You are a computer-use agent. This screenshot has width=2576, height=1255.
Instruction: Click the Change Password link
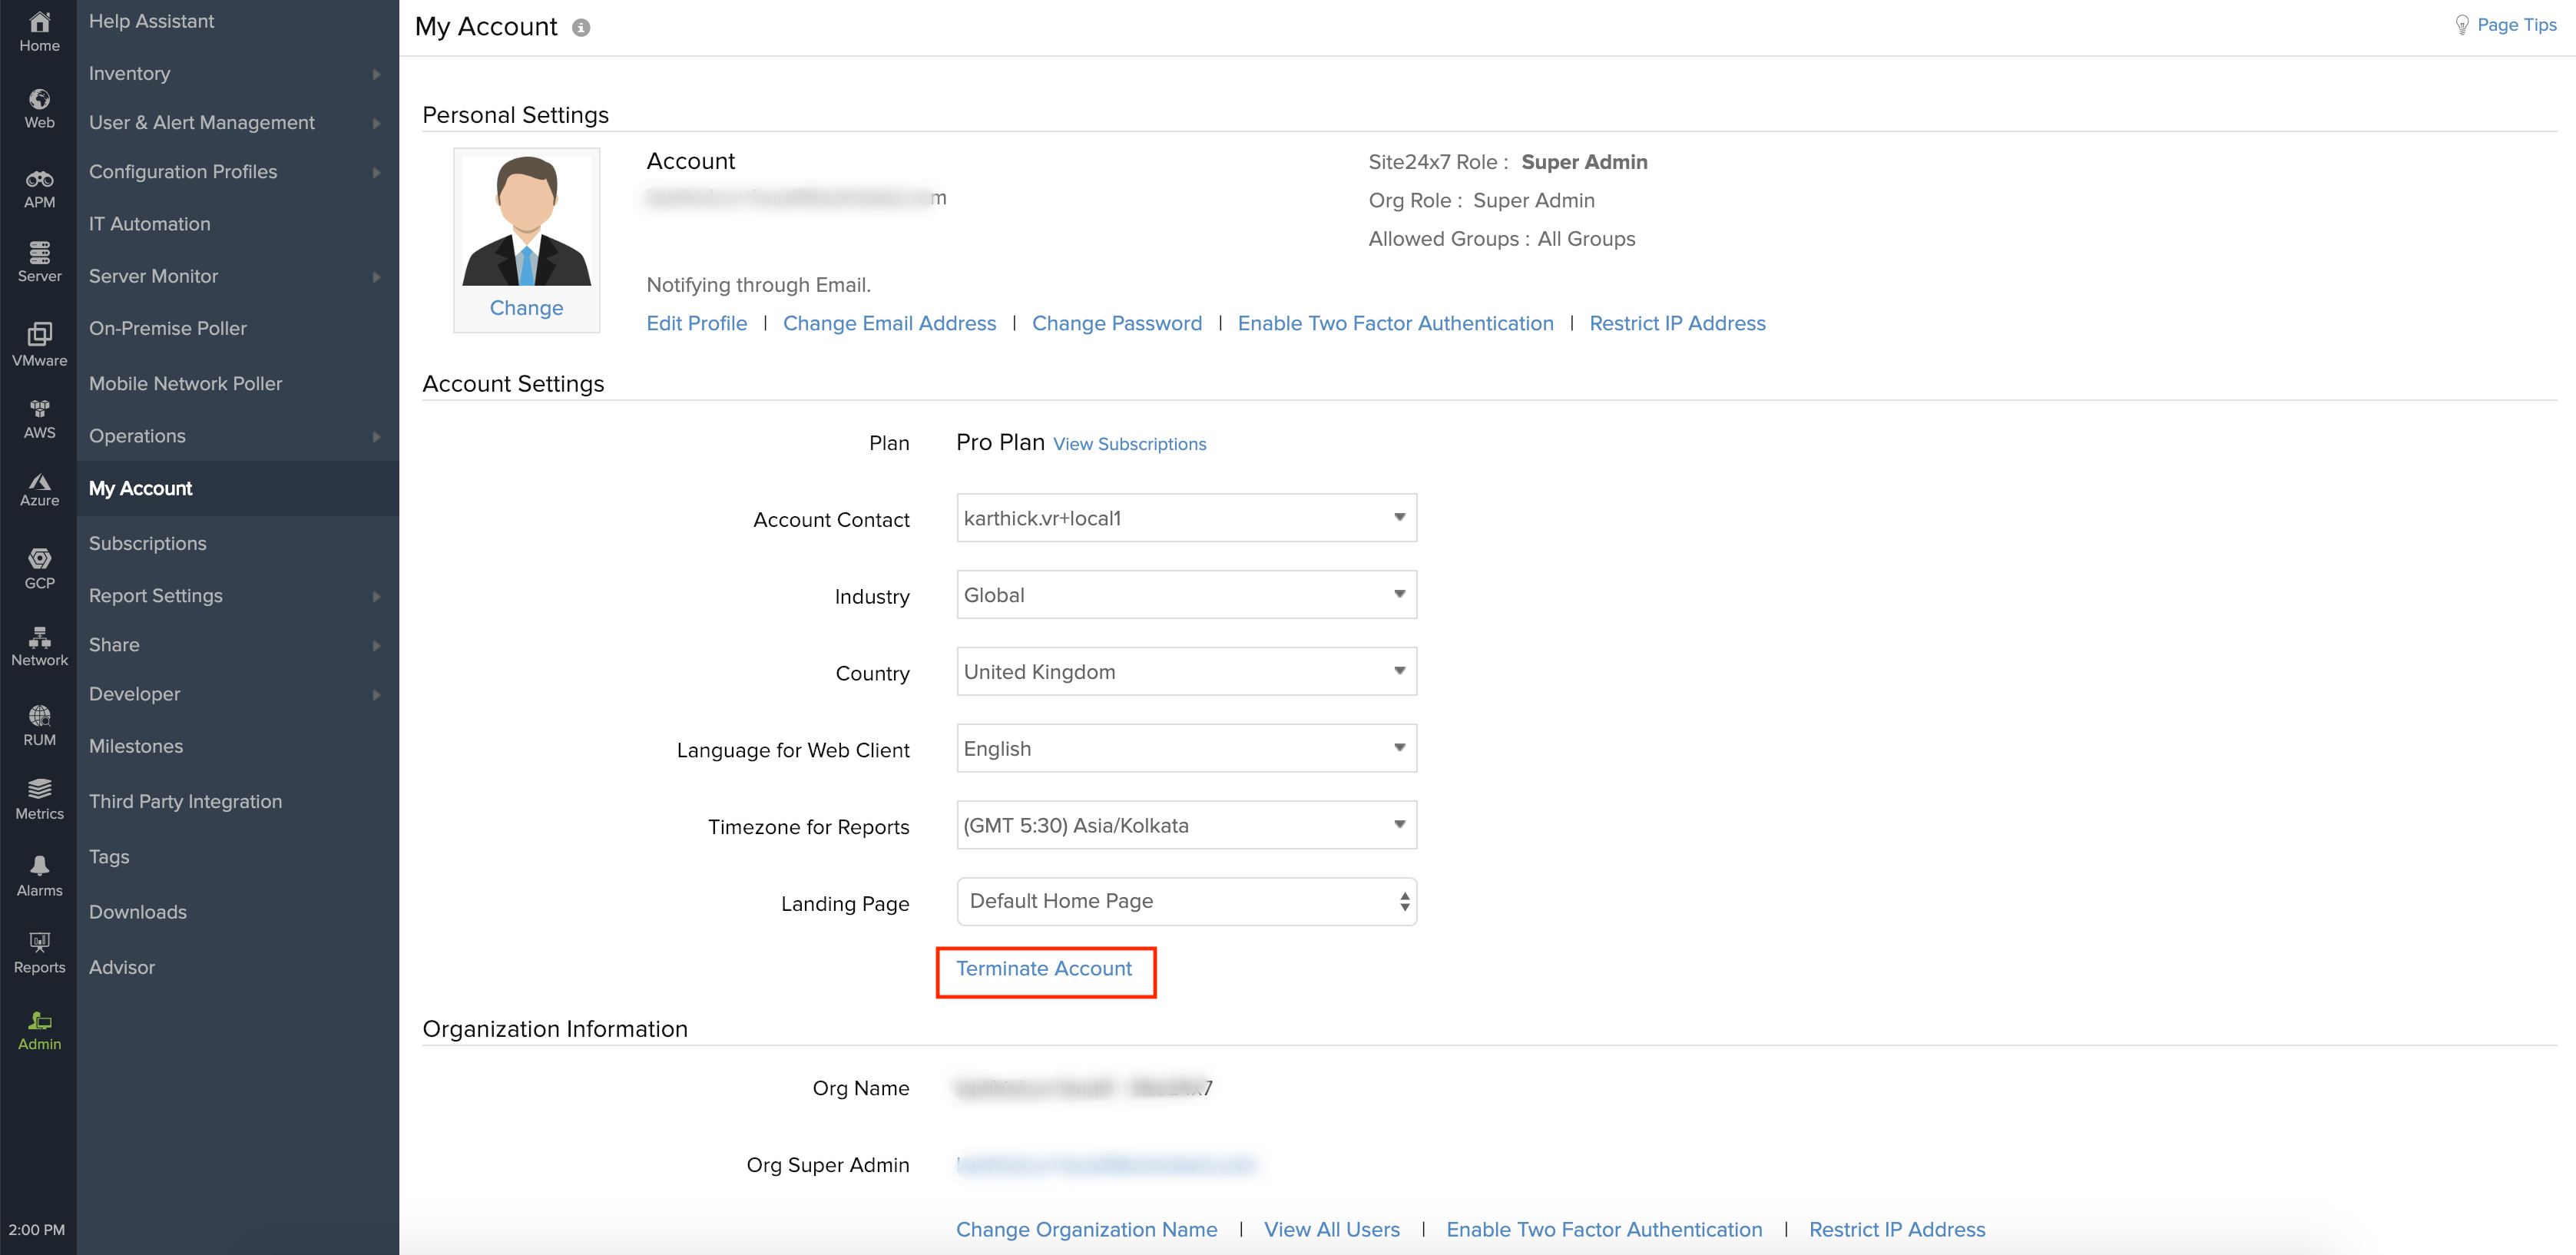pos(1116,323)
